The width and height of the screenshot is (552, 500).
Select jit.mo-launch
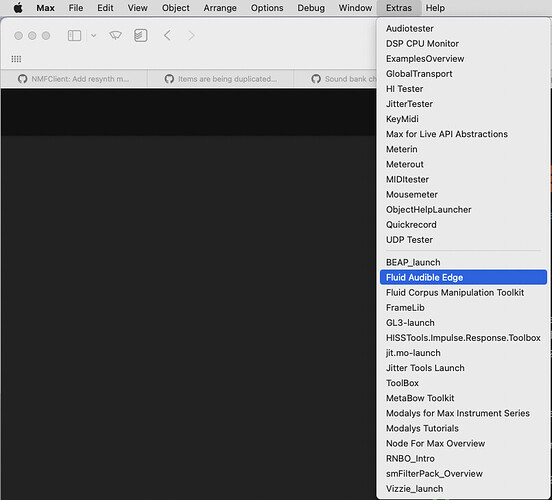(x=463, y=353)
